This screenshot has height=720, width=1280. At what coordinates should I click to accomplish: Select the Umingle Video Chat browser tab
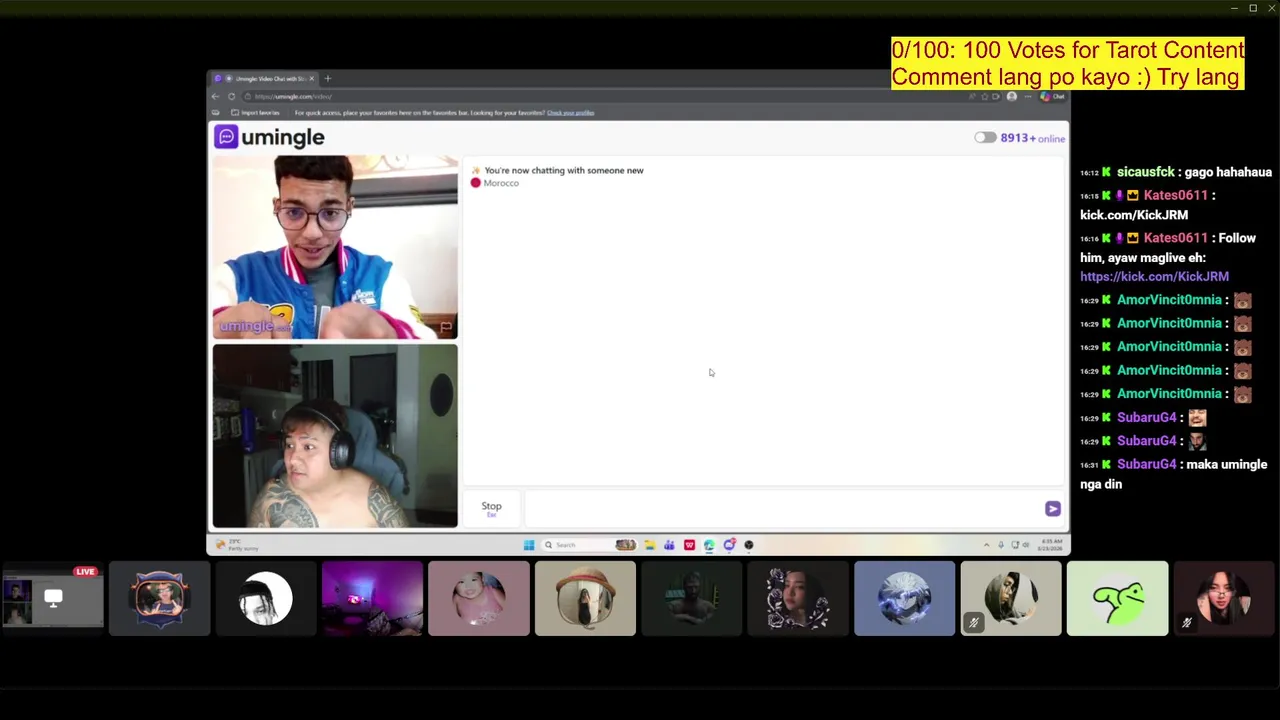[x=263, y=78]
